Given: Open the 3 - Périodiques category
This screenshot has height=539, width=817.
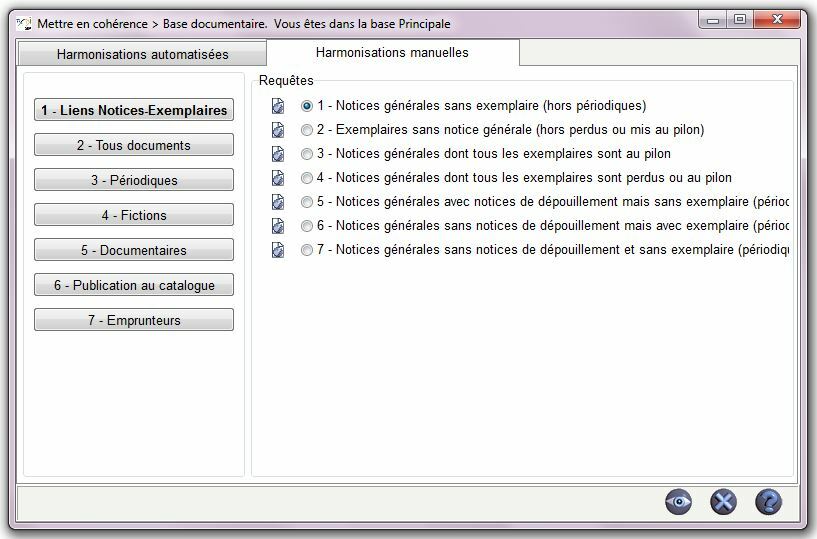Looking at the screenshot, I should click(134, 180).
